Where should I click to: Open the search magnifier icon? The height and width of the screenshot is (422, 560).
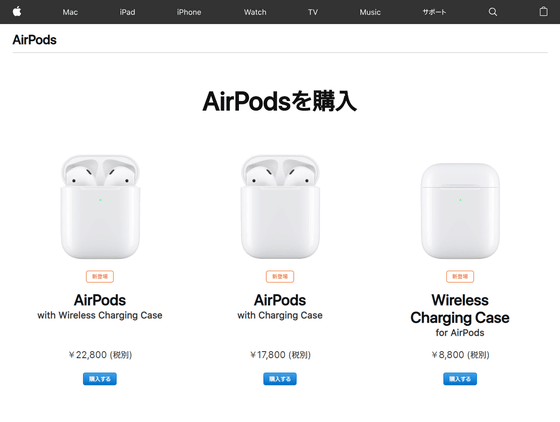(x=492, y=12)
